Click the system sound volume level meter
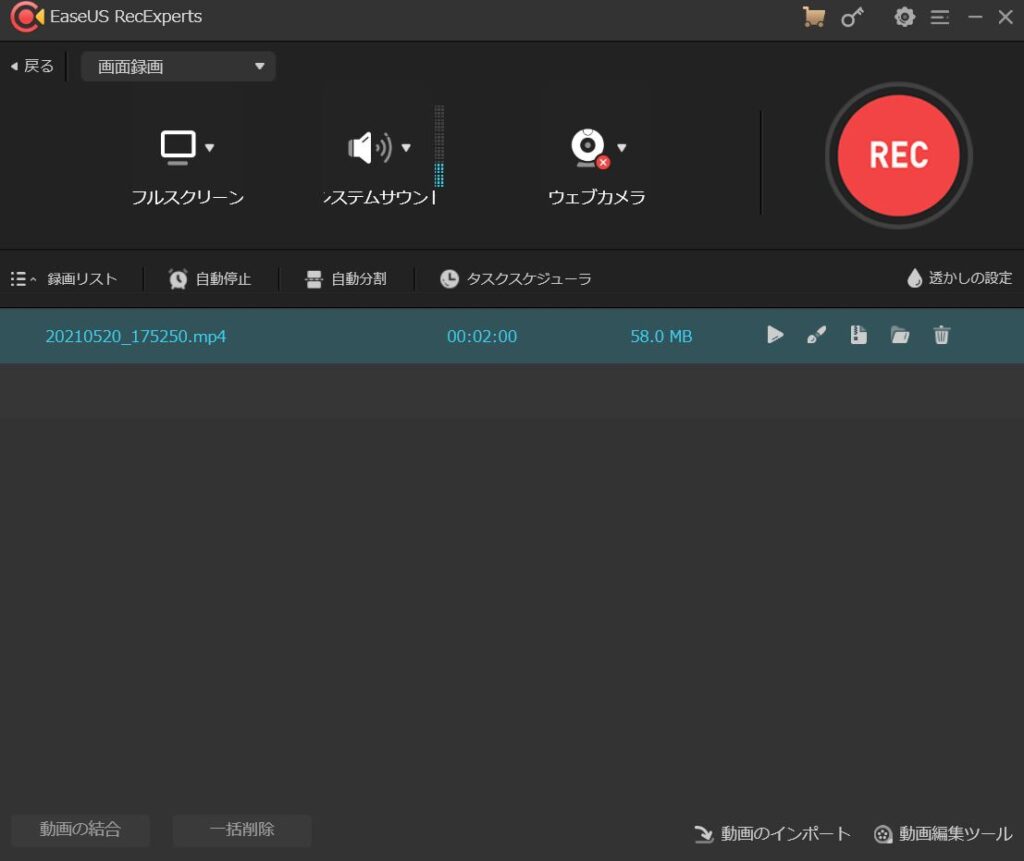Screen dimensions: 1024x861 click(x=439, y=146)
